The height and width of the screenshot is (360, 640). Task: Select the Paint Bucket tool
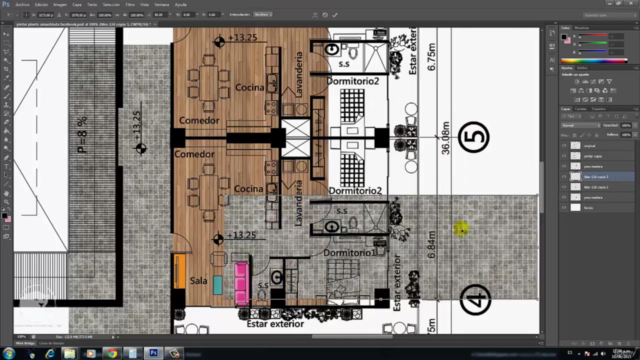tap(6, 131)
